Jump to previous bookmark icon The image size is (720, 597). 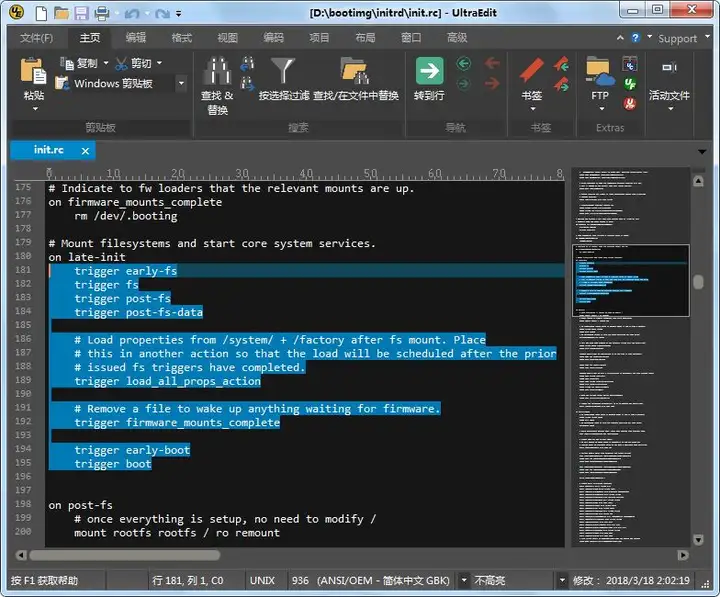click(x=561, y=64)
